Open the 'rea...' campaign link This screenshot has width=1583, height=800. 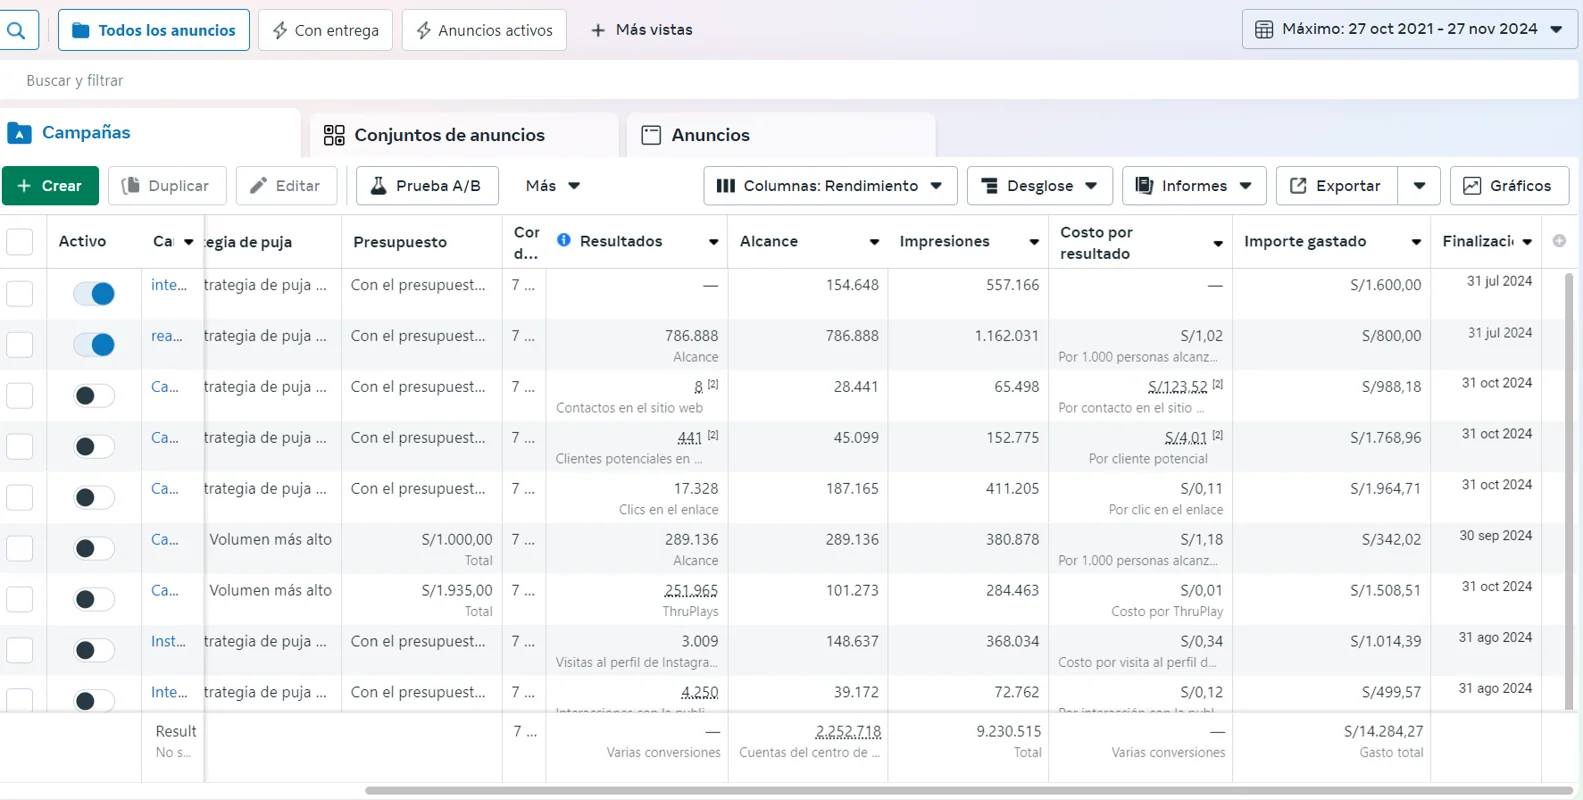click(x=167, y=336)
